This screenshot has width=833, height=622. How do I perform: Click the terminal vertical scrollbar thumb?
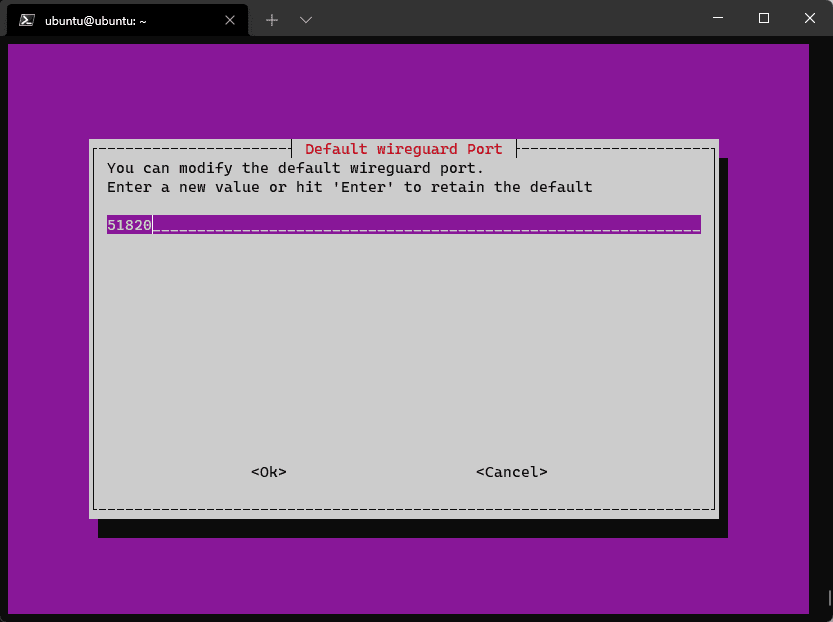[x=830, y=598]
